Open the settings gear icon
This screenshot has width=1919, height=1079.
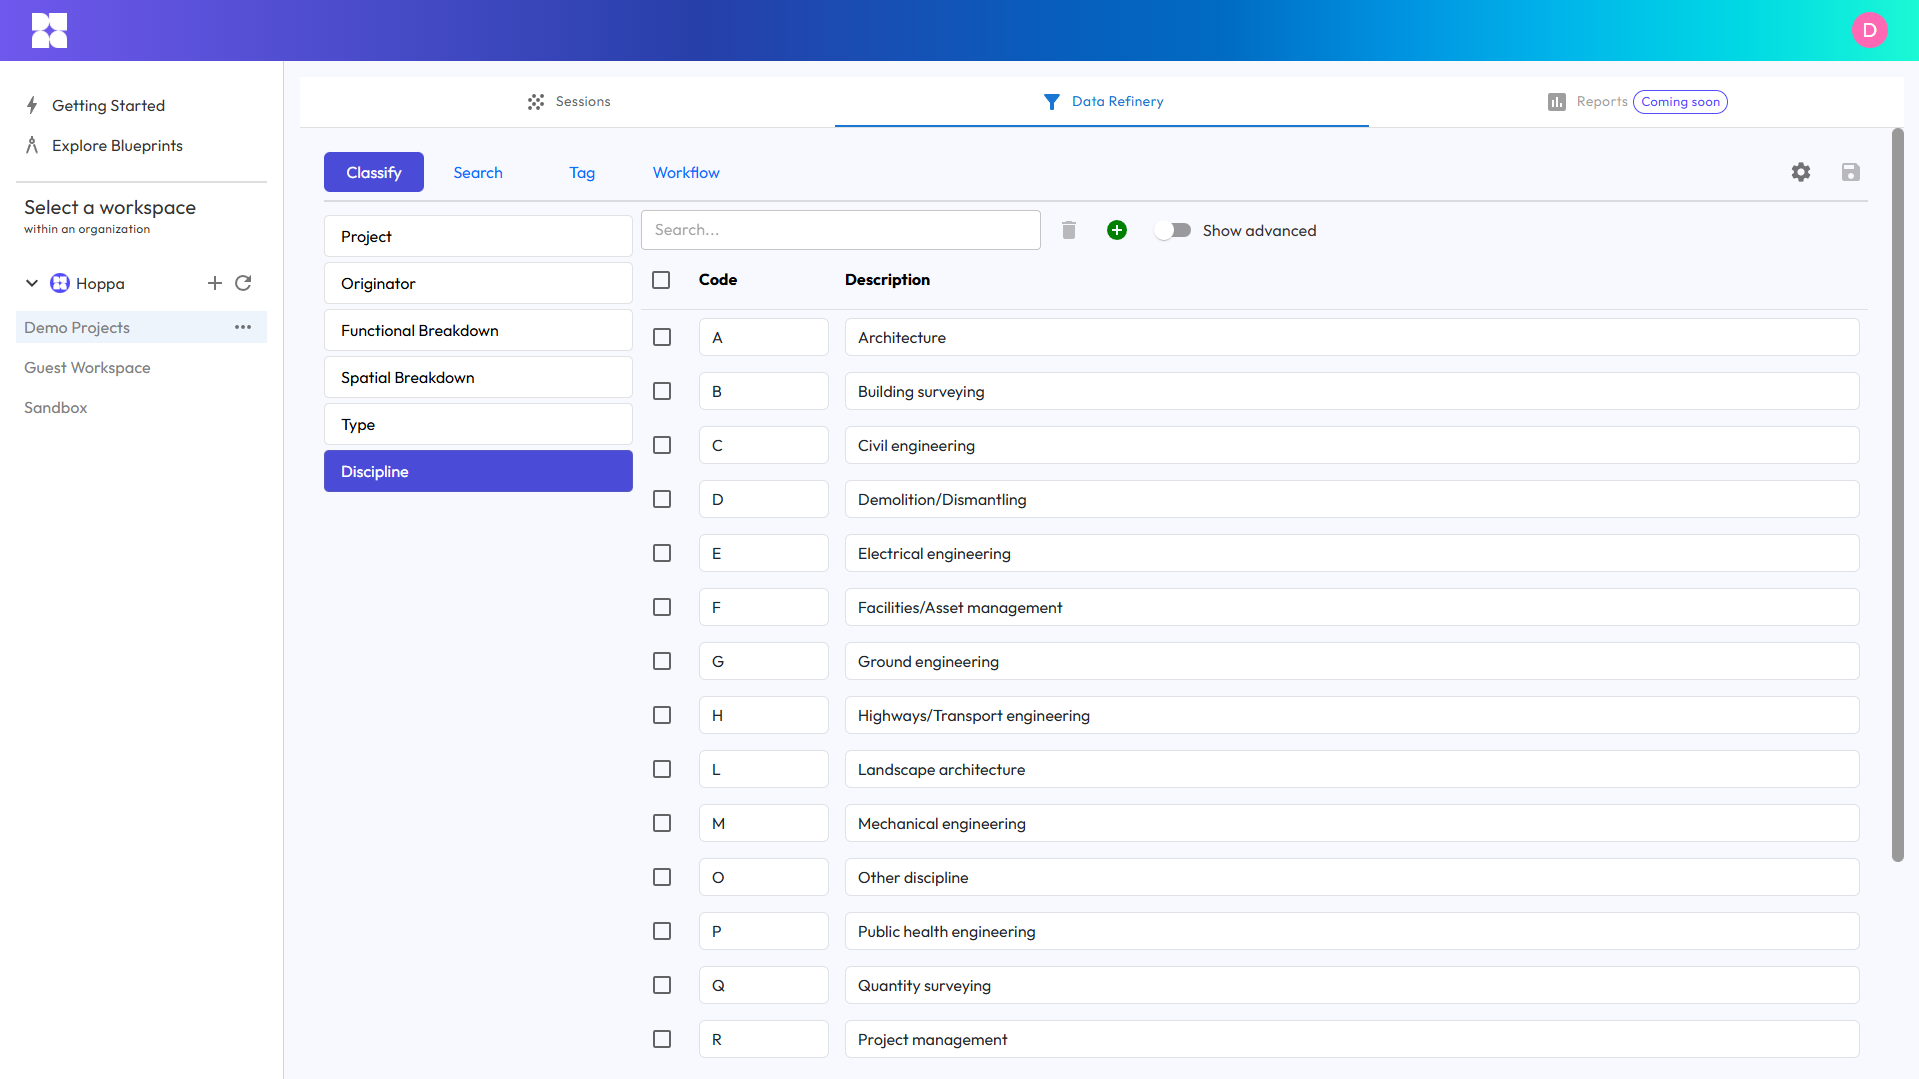coord(1801,172)
